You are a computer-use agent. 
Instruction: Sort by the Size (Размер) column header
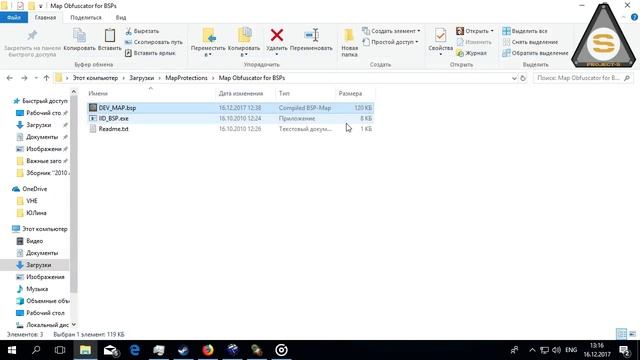point(350,93)
